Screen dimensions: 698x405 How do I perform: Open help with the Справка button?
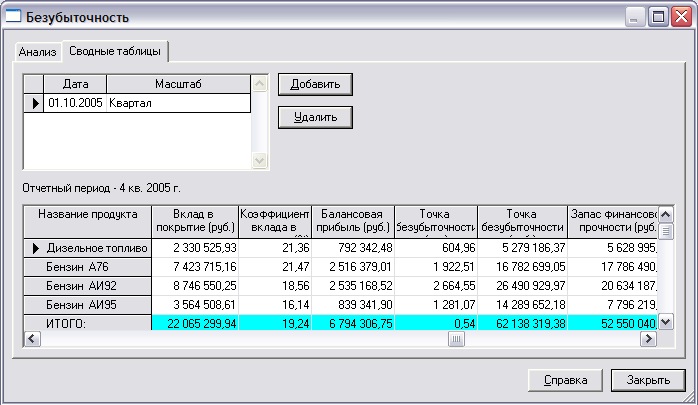pos(565,381)
